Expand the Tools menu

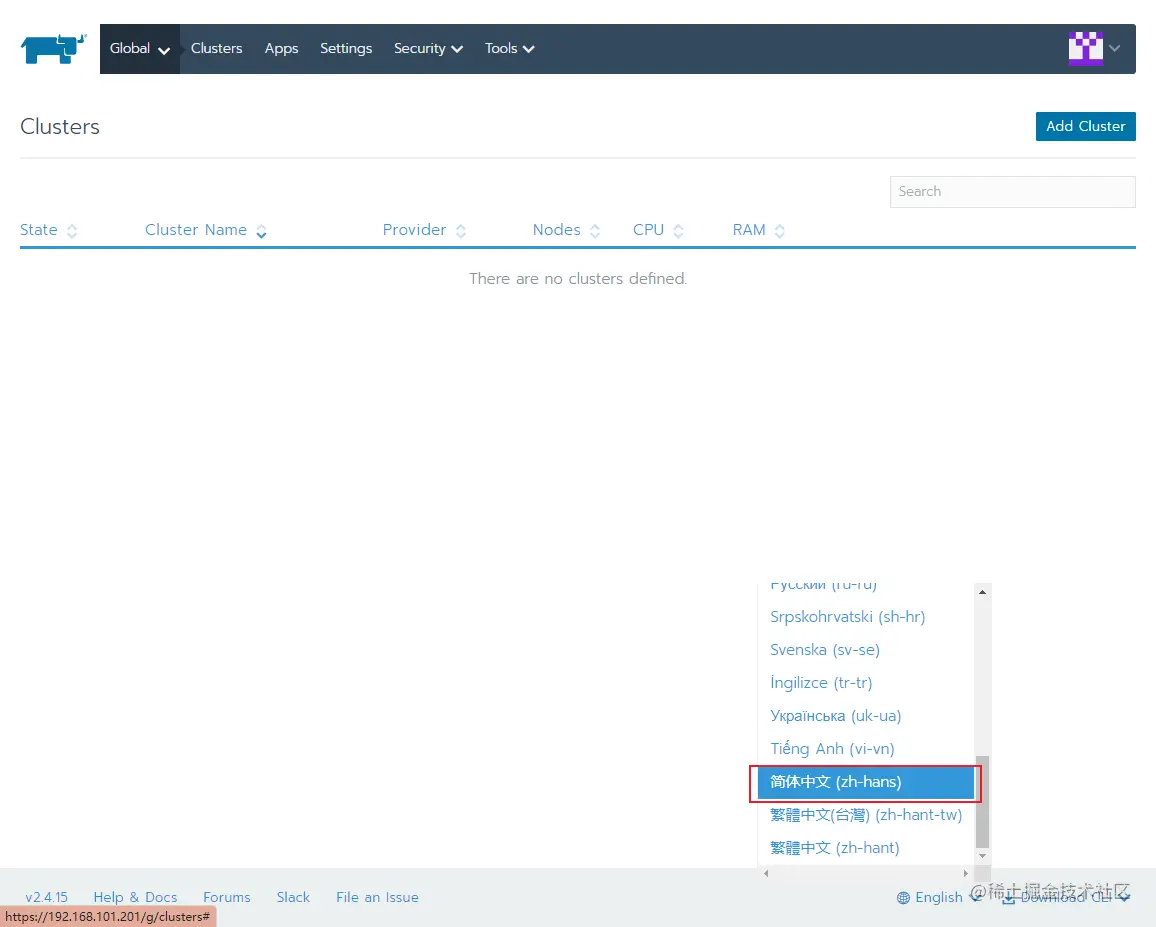pyautogui.click(x=509, y=49)
